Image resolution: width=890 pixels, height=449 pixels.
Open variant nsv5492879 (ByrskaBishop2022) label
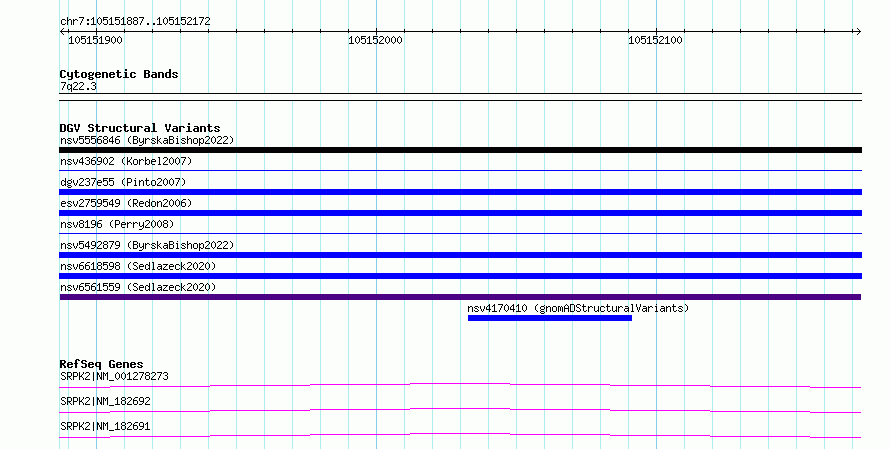[147, 245]
